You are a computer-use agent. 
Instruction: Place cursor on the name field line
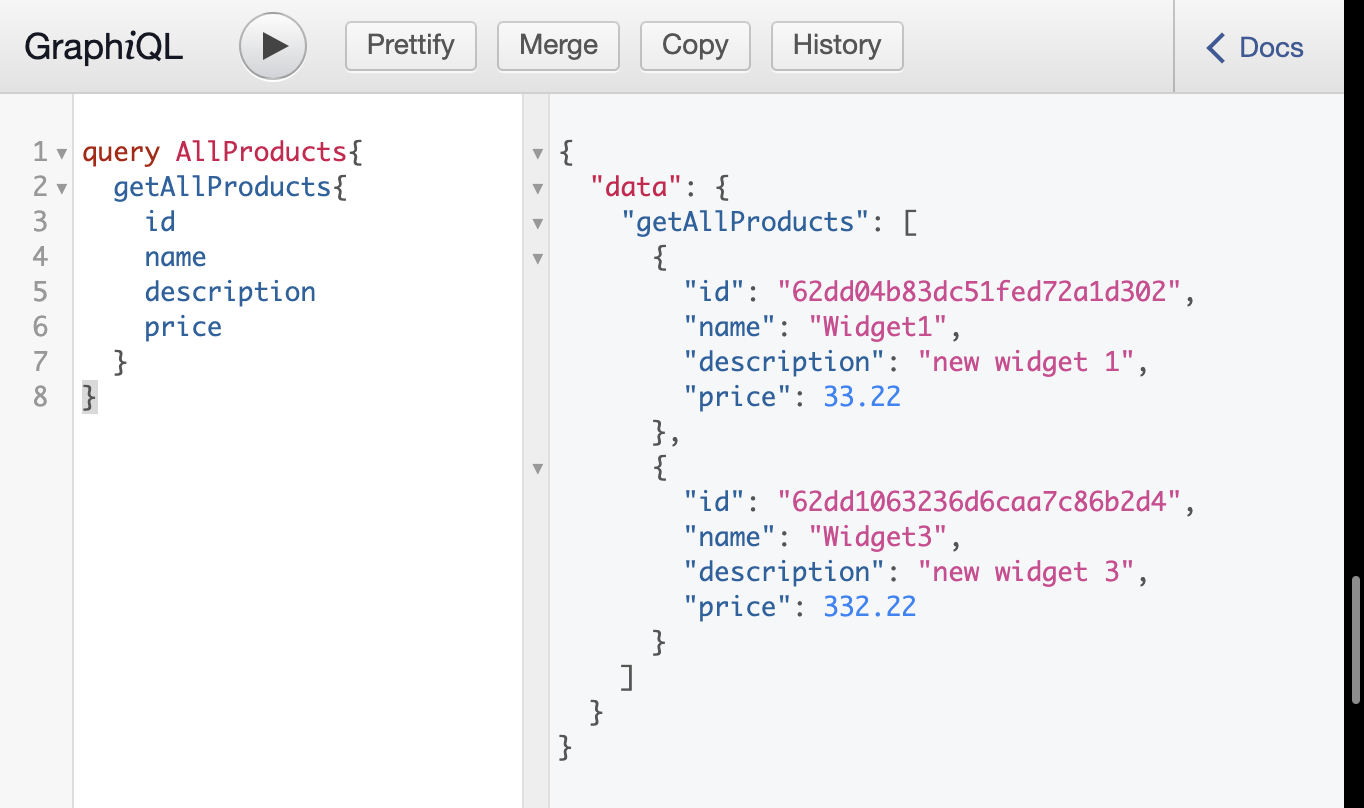pos(175,257)
